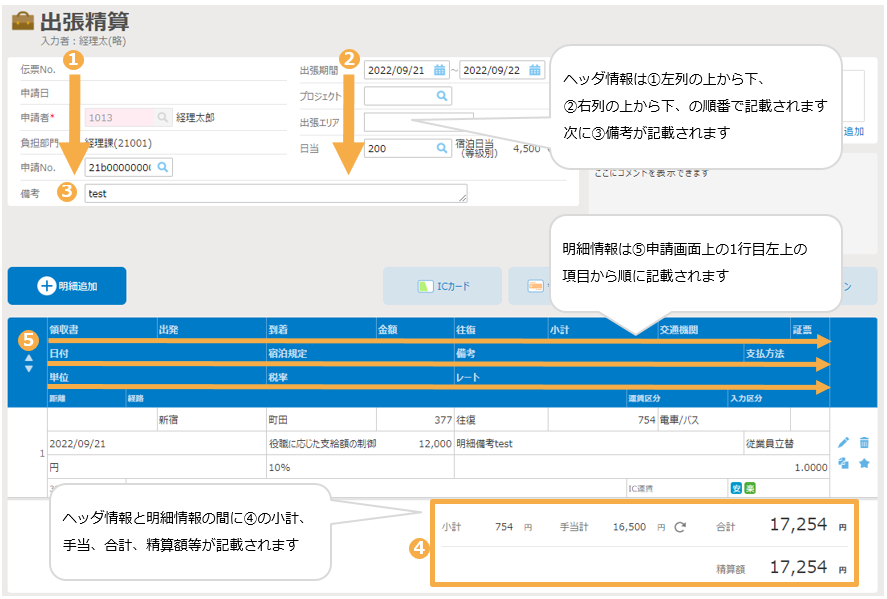This screenshot has width=887, height=599.
Task: Click the 出張エリア input field
Action: [418, 122]
